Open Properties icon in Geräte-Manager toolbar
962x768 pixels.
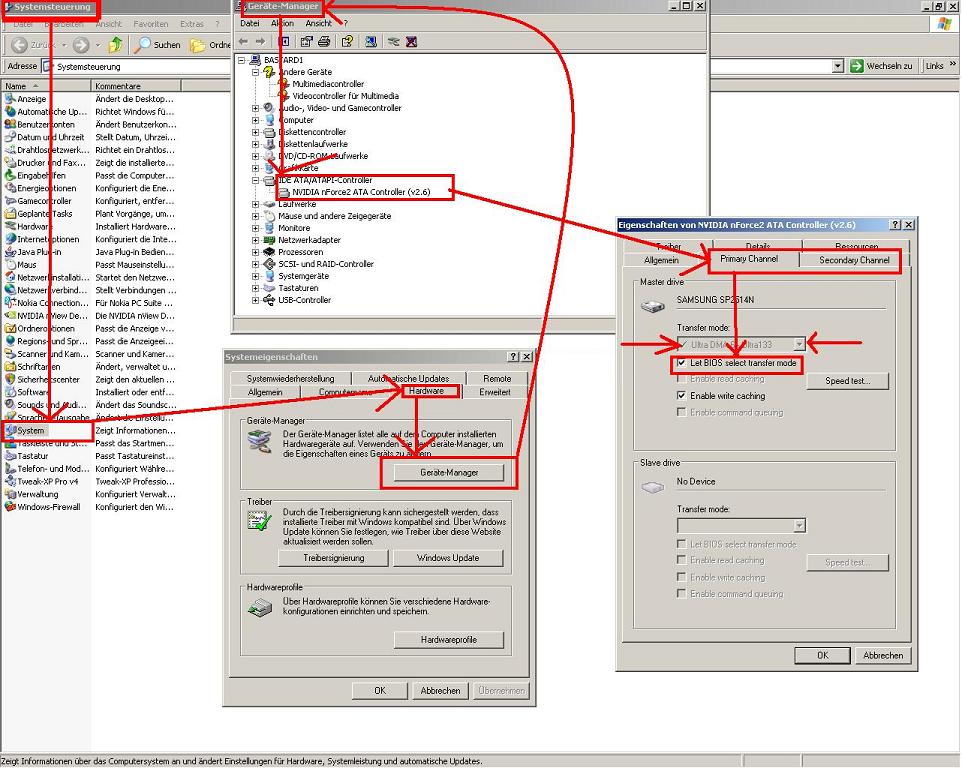pos(306,42)
